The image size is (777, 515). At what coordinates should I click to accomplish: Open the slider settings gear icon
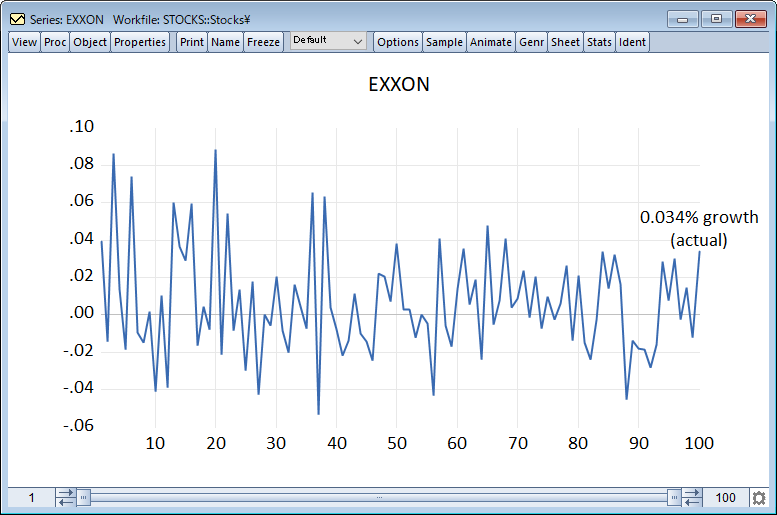(759, 498)
